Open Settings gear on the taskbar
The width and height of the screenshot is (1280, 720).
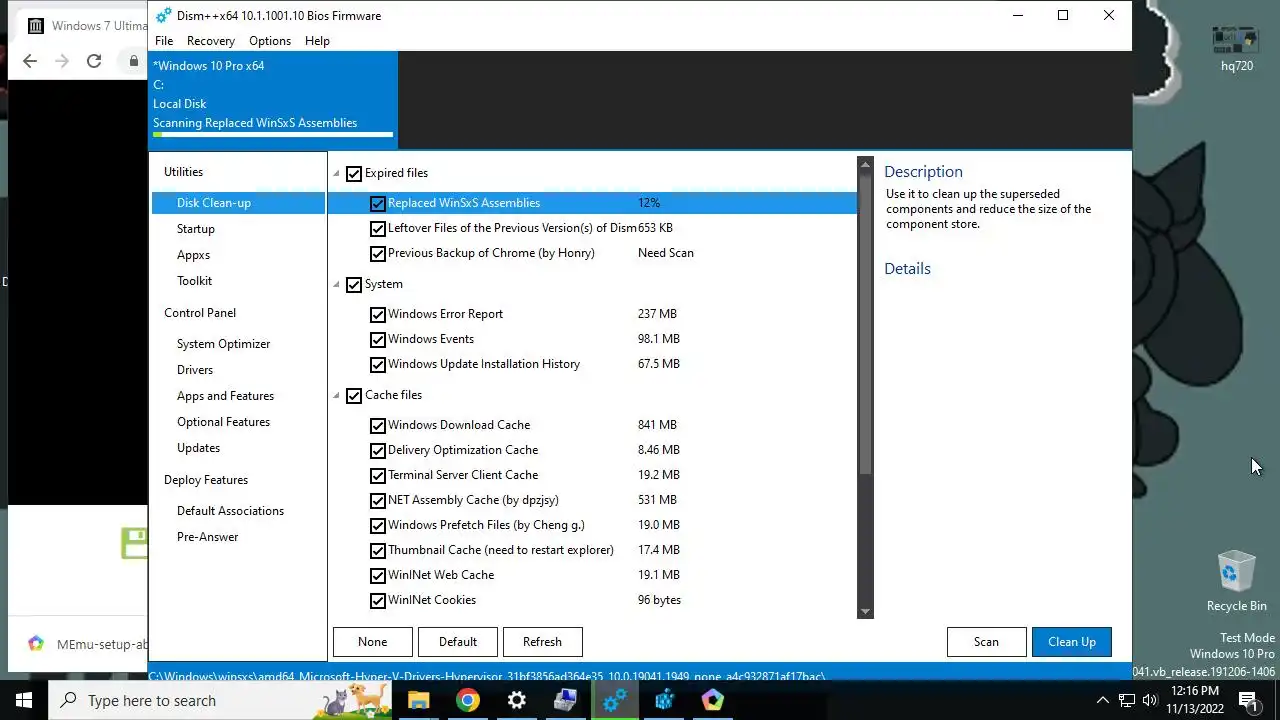516,700
